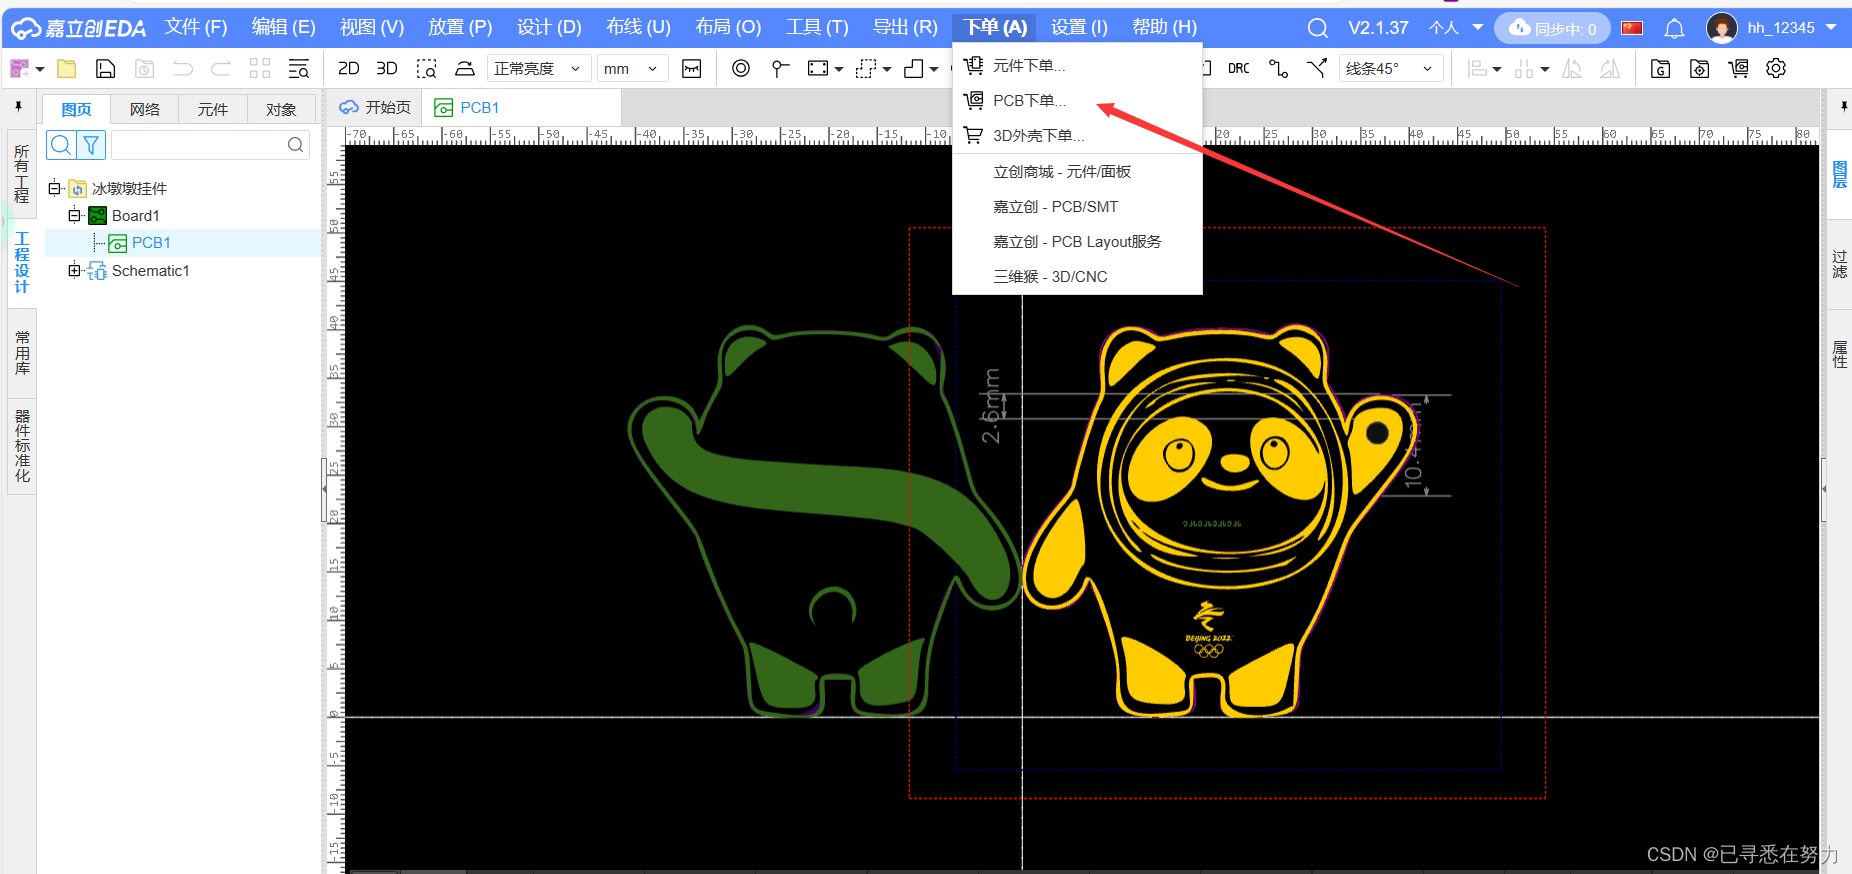Switch to 3D view
Image resolution: width=1852 pixels, height=874 pixels.
(387, 68)
